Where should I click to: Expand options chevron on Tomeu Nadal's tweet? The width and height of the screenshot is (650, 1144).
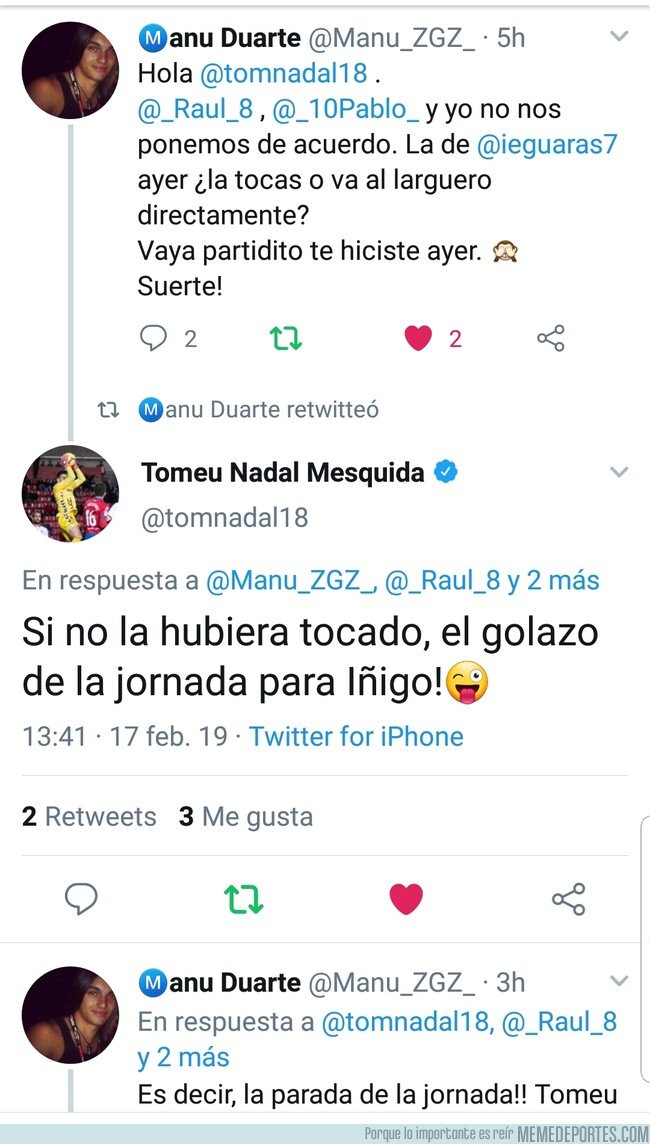click(619, 473)
